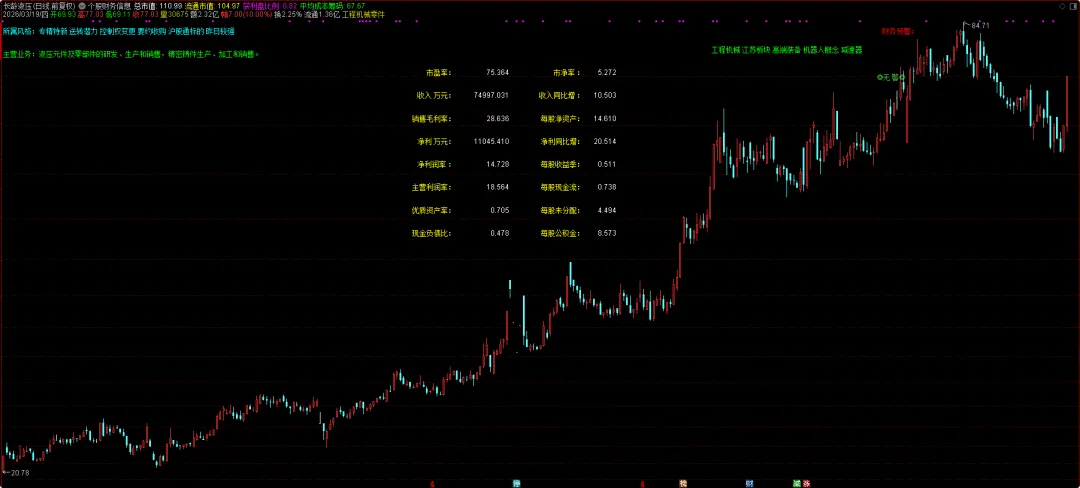The width and height of the screenshot is (1080, 488).
Task: Click the 每股净资产 value 14.610
Action: (x=605, y=118)
